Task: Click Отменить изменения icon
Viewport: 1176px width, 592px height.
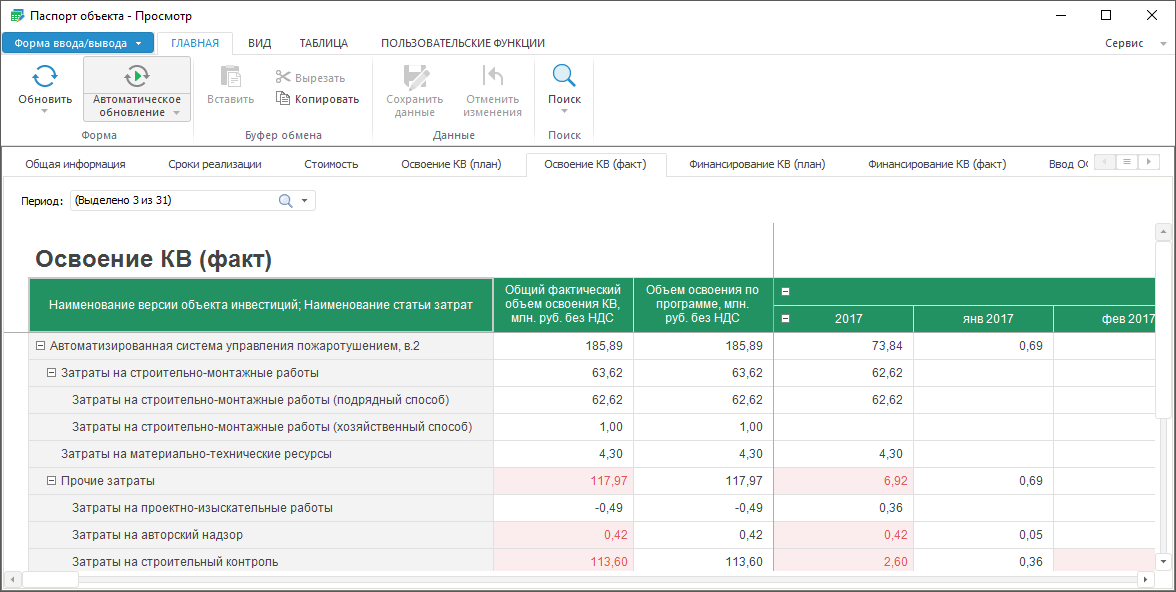Action: 492,76
